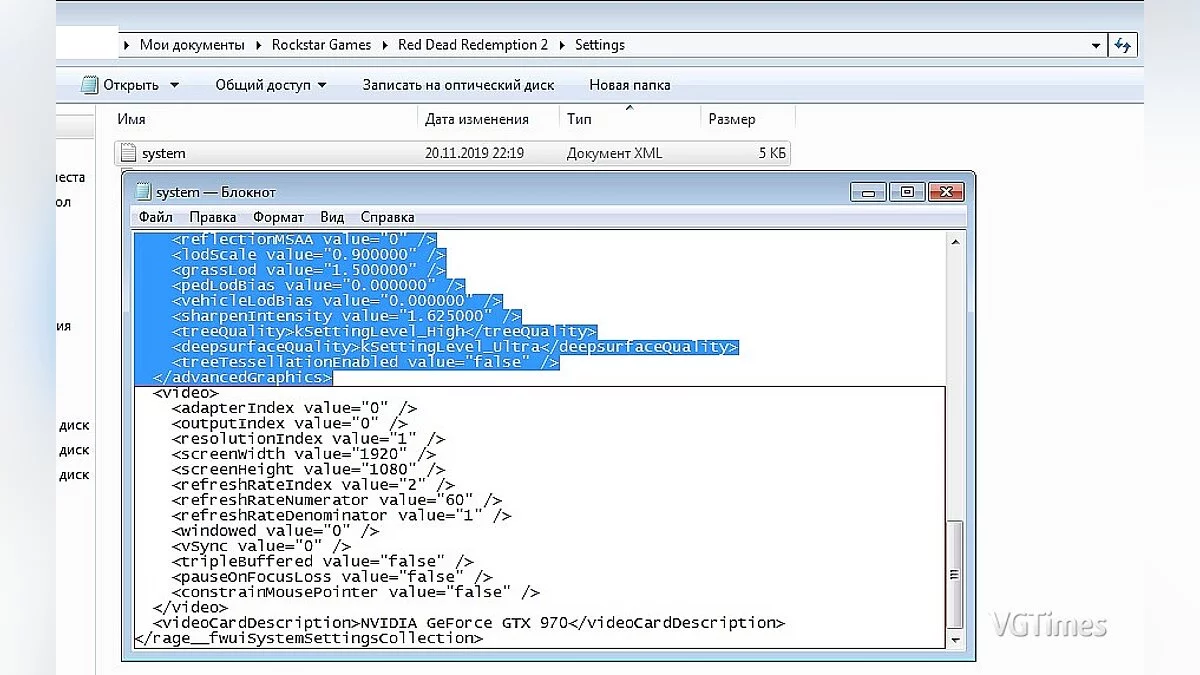The width and height of the screenshot is (1200, 675).
Task: Open the Формат menu
Action: (278, 217)
